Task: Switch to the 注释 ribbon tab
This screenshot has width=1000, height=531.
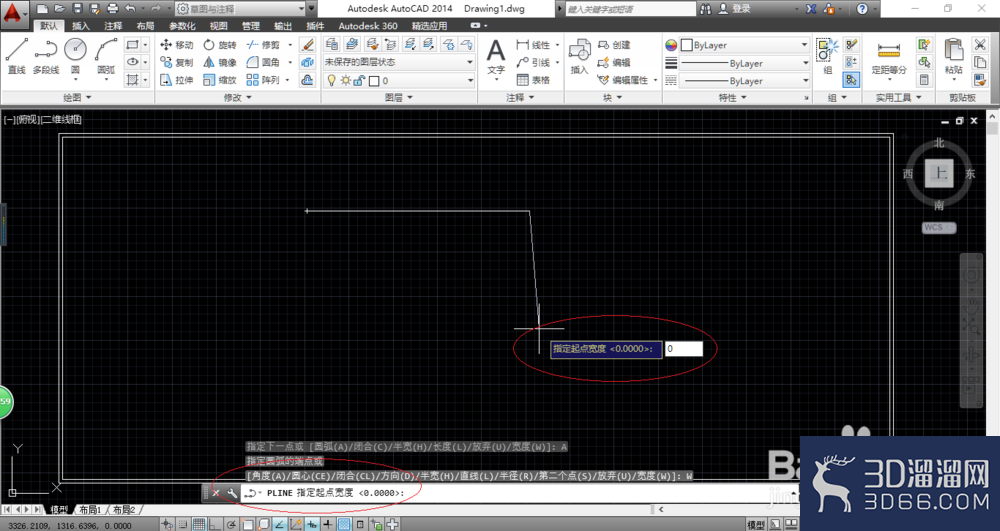Action: [113, 26]
